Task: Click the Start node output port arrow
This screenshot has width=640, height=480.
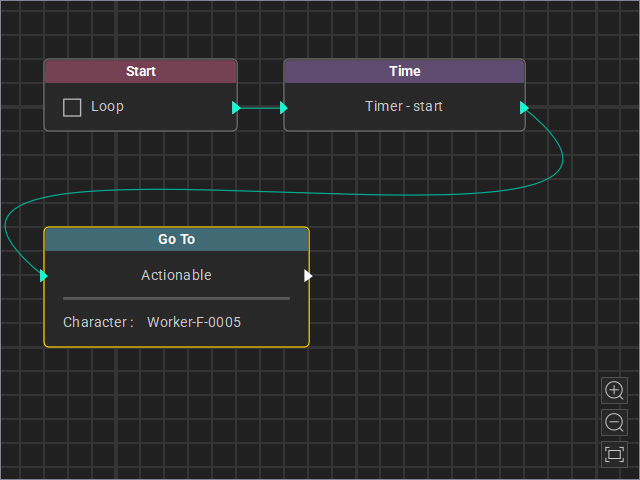Action: pyautogui.click(x=236, y=108)
